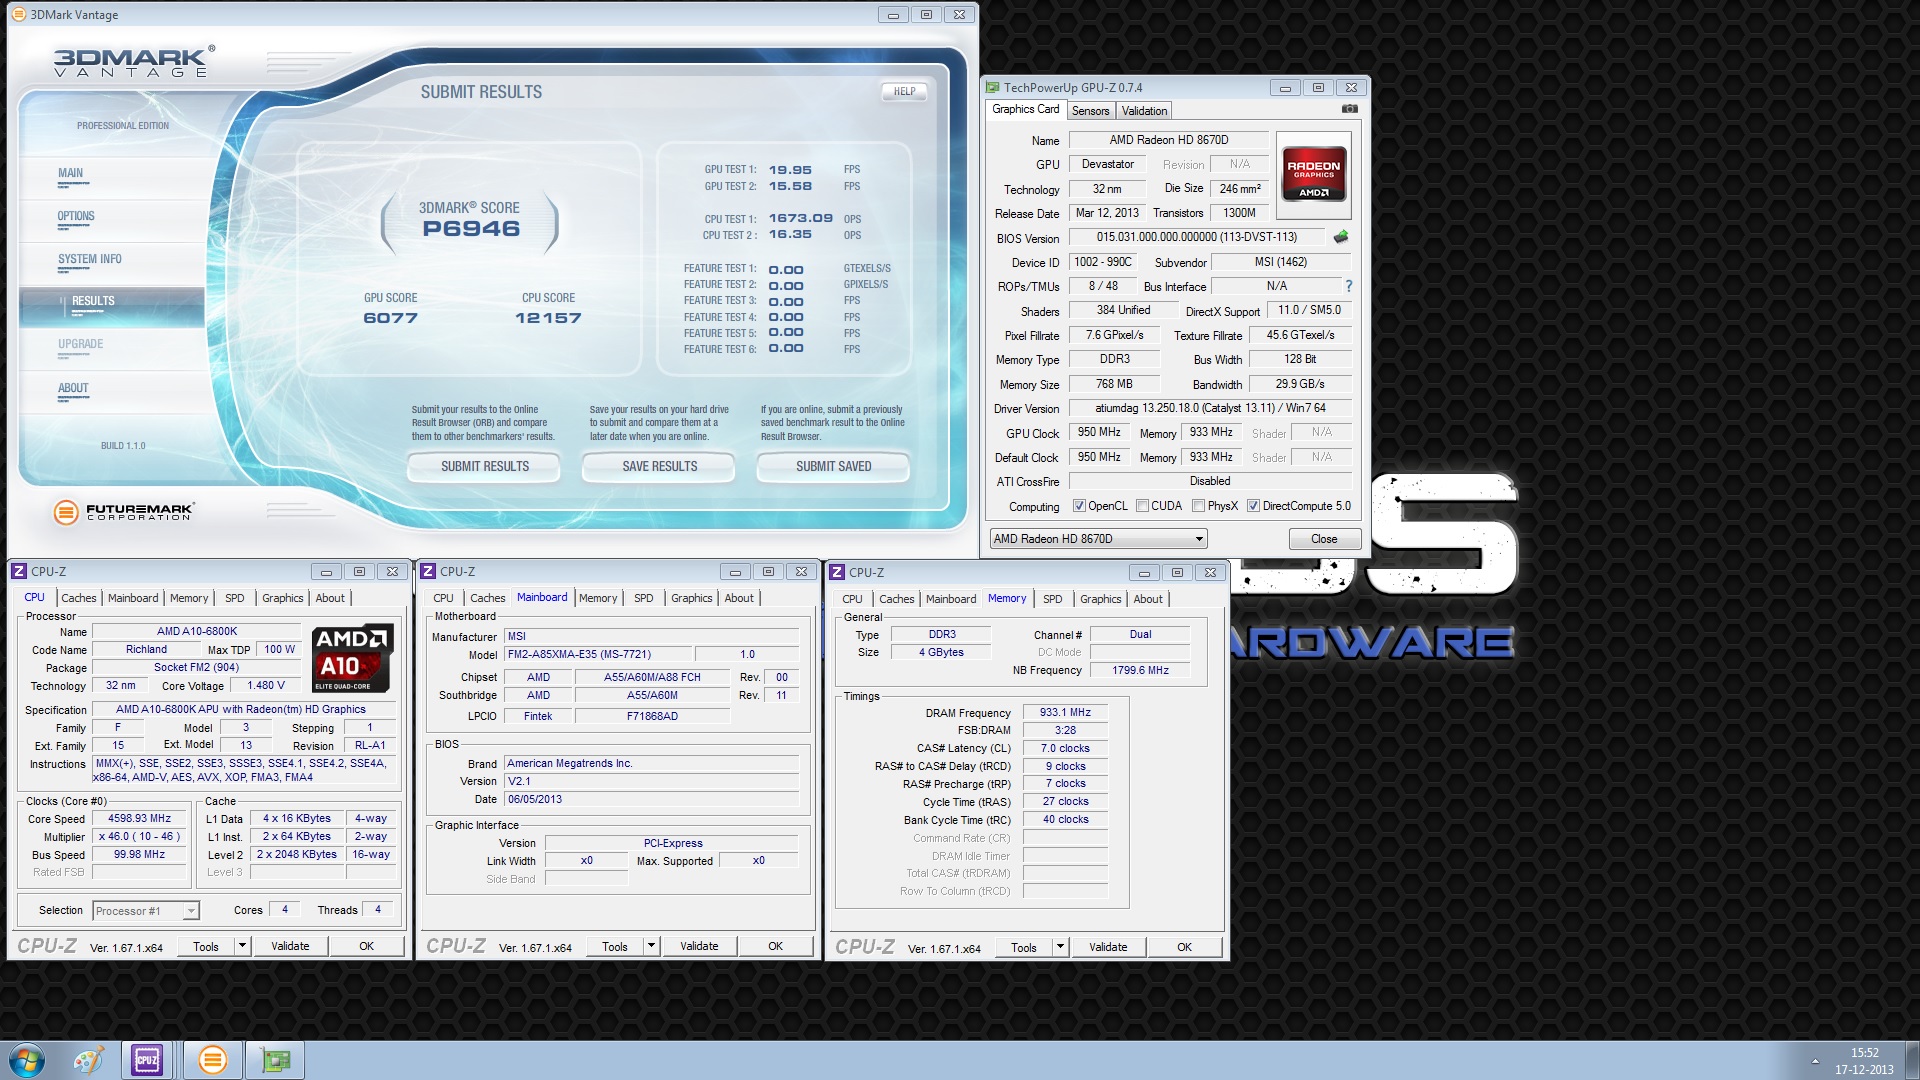Open the GPU-Z taskbar icon
1920x1080 pixels.
pos(276,1060)
